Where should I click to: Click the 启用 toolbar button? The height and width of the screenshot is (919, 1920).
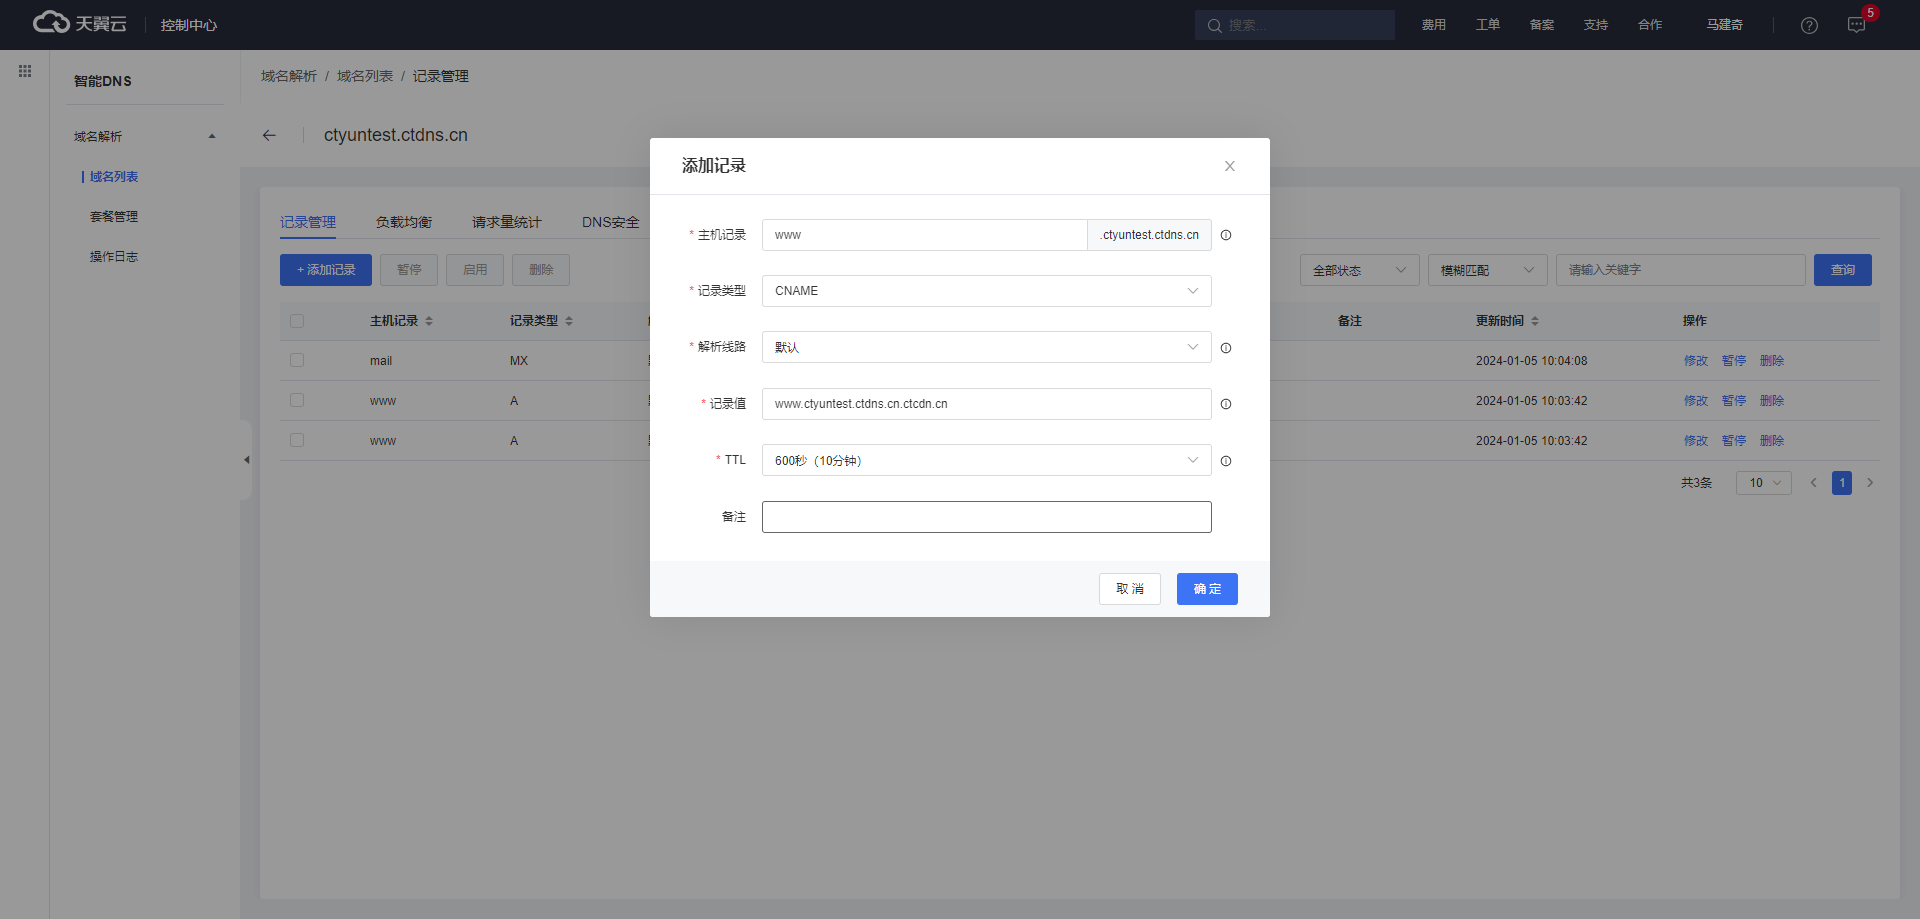475,270
